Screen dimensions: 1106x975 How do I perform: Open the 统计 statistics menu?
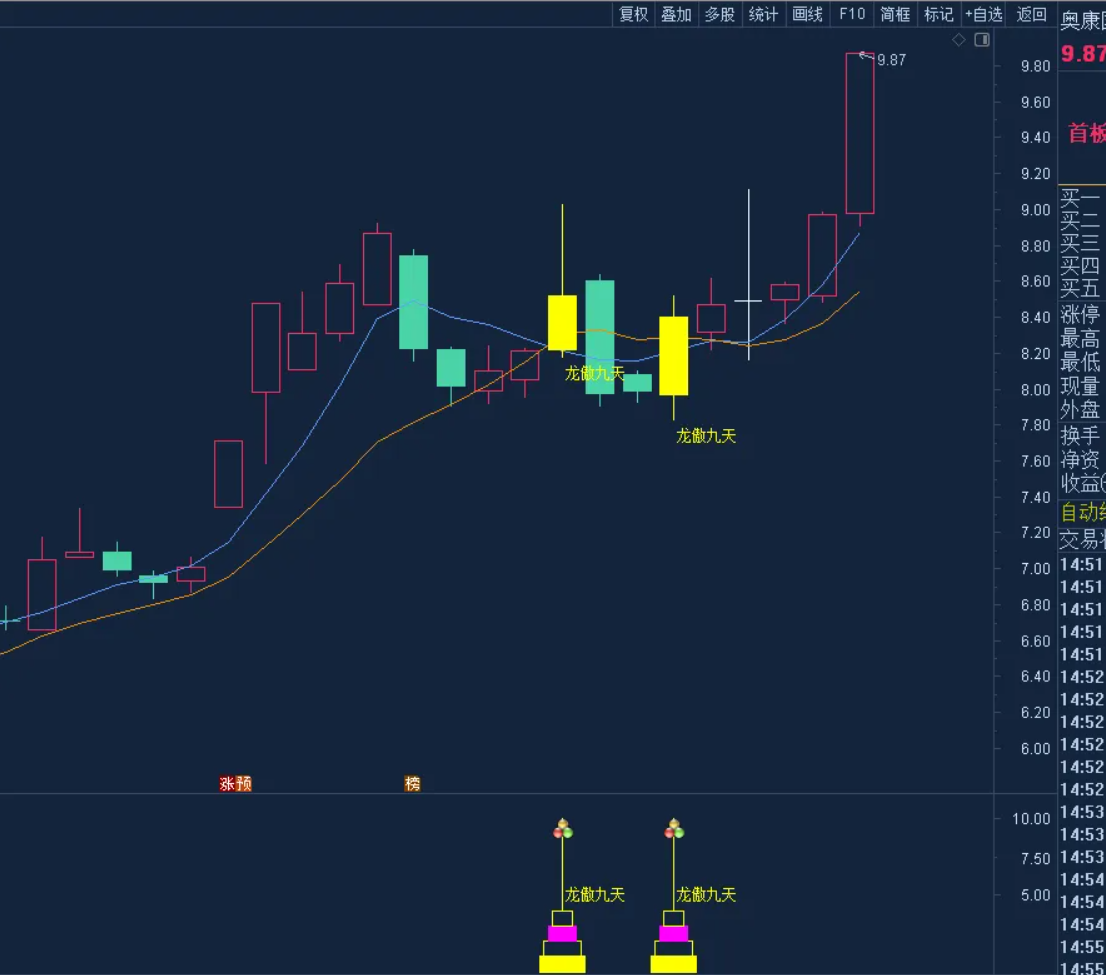coord(763,14)
